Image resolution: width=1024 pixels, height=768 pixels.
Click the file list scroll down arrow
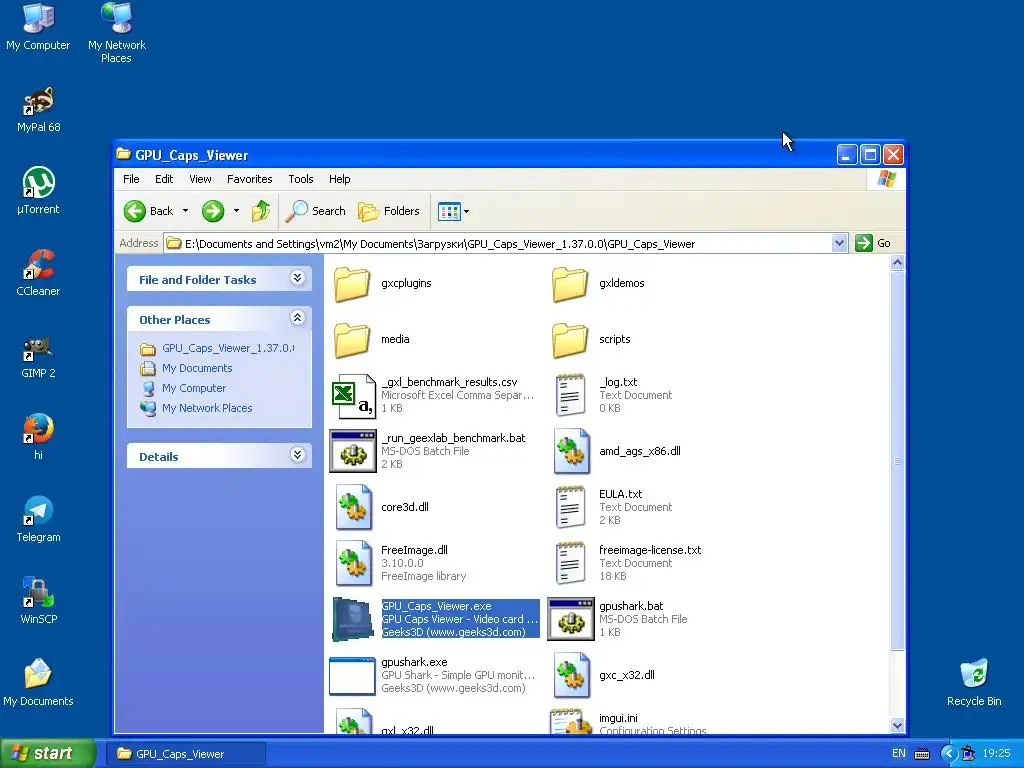[897, 725]
